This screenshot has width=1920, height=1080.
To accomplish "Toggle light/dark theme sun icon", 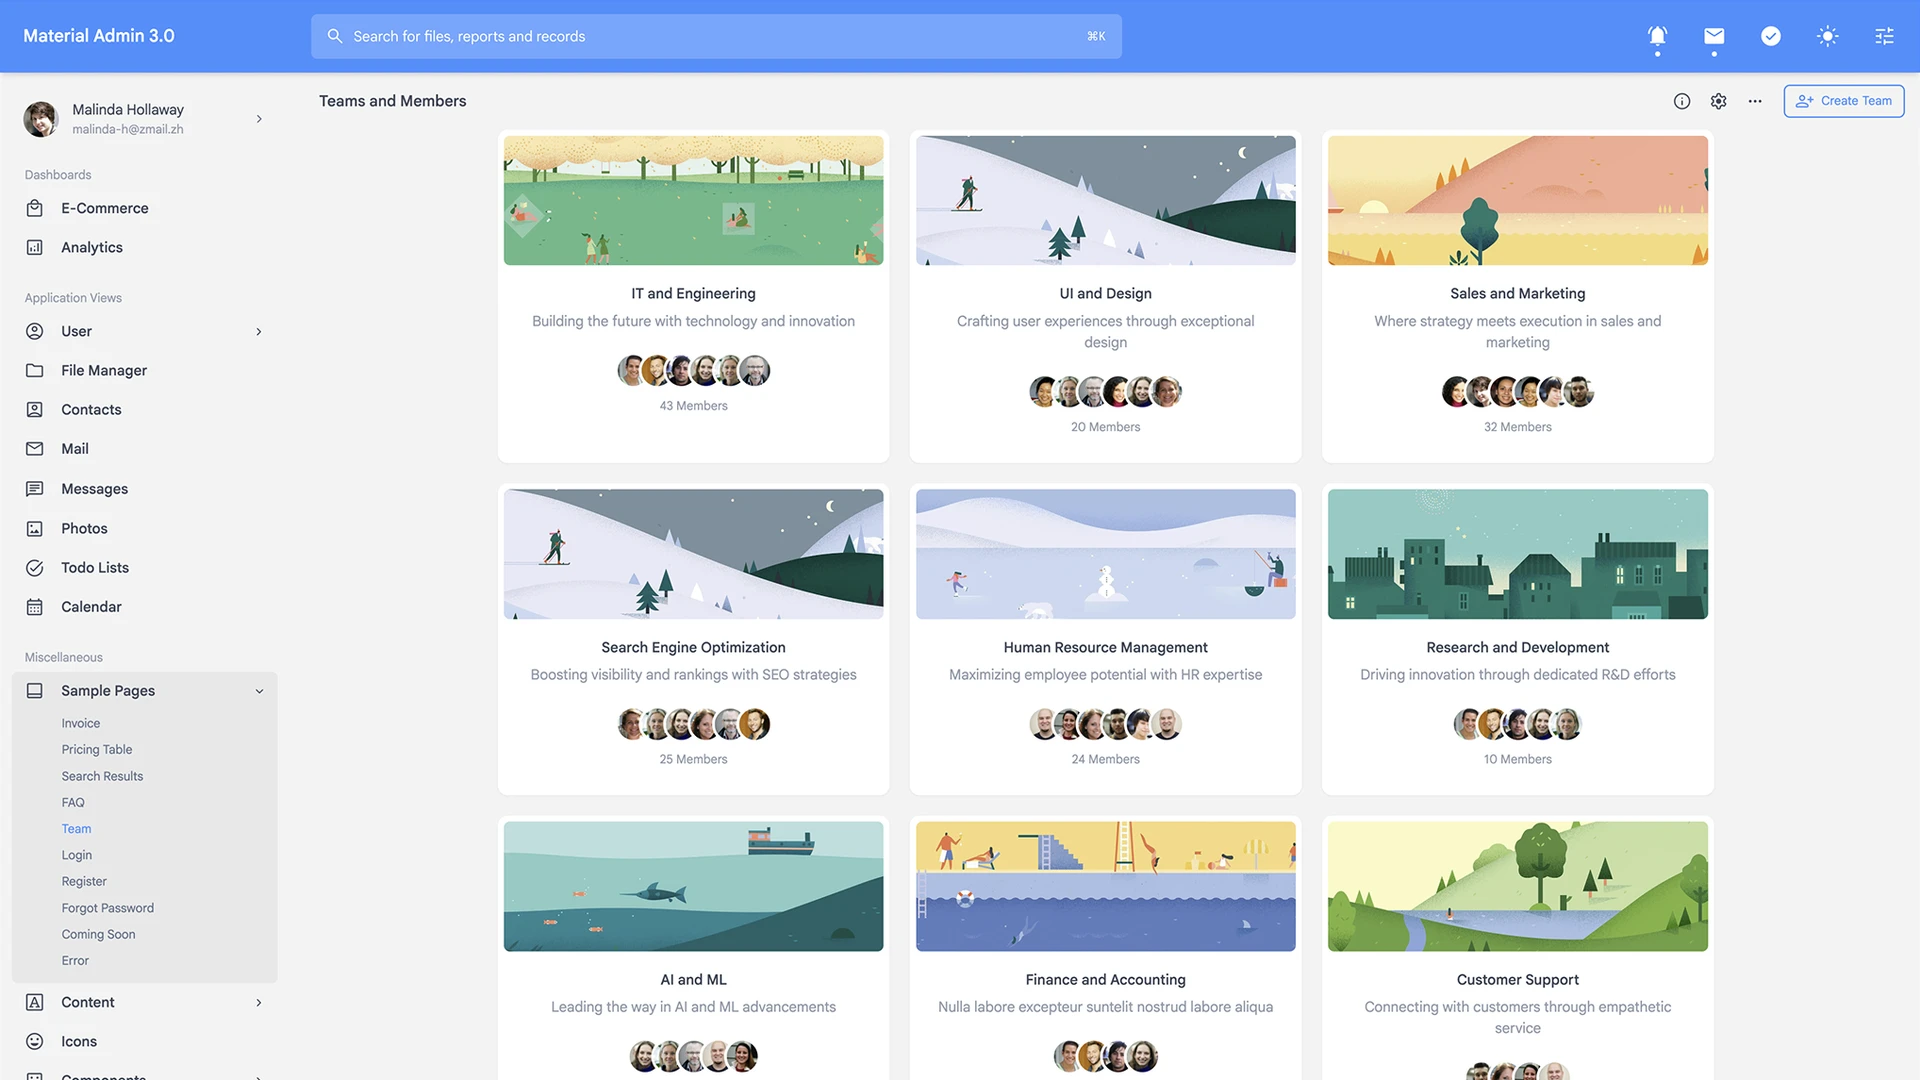I will tap(1828, 36).
